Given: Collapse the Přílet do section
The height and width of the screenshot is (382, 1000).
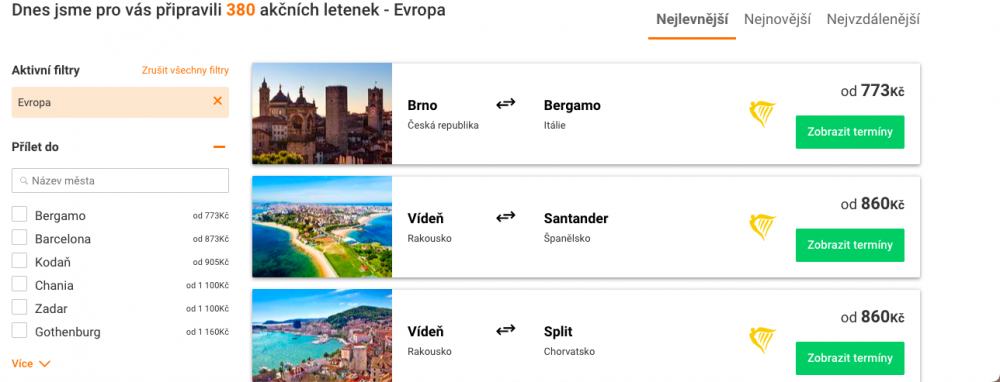Looking at the screenshot, I should [219, 147].
